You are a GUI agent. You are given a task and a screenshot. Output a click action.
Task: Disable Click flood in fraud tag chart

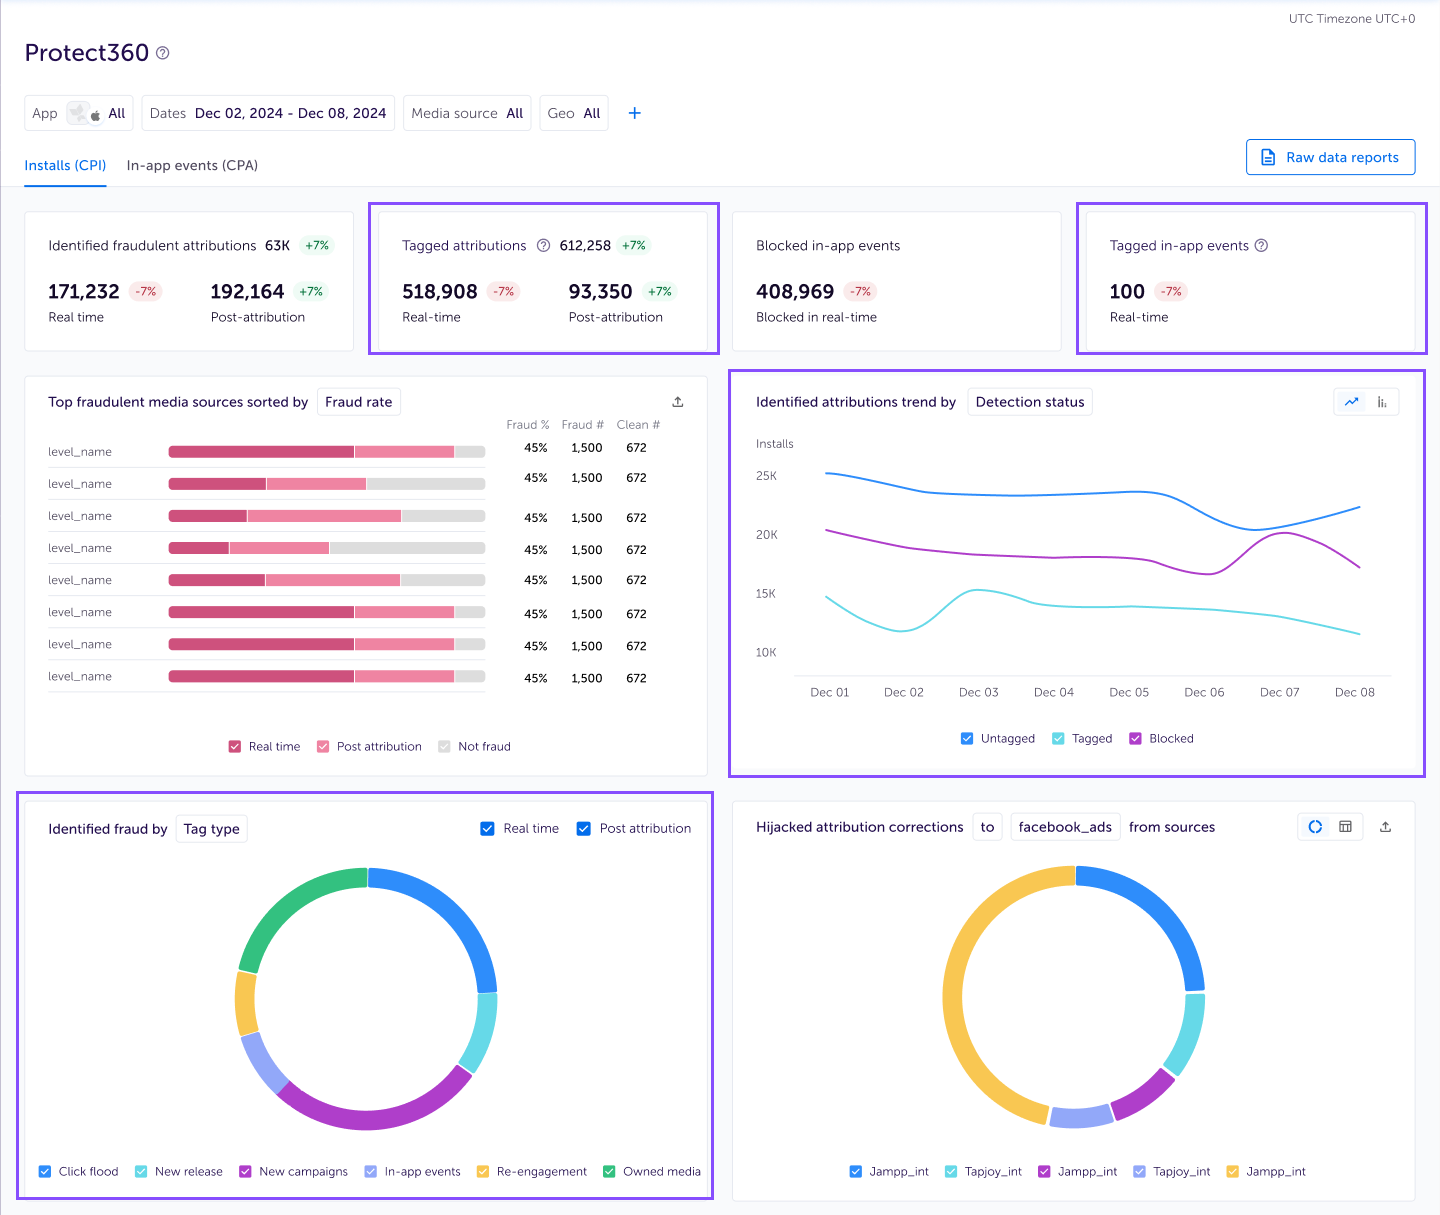(x=45, y=1171)
